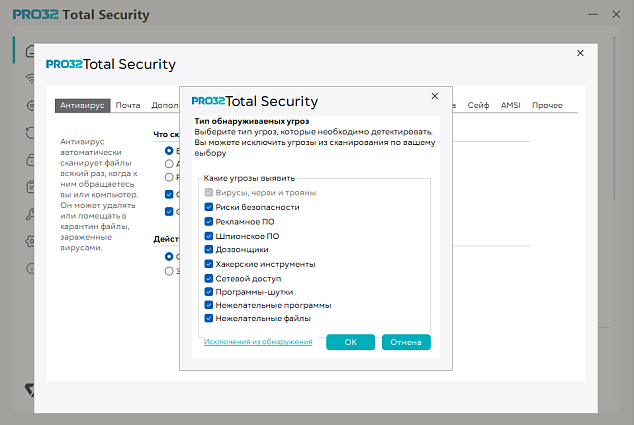Open the Почта tab in settings window
This screenshot has width=634, height=425.
tap(128, 106)
